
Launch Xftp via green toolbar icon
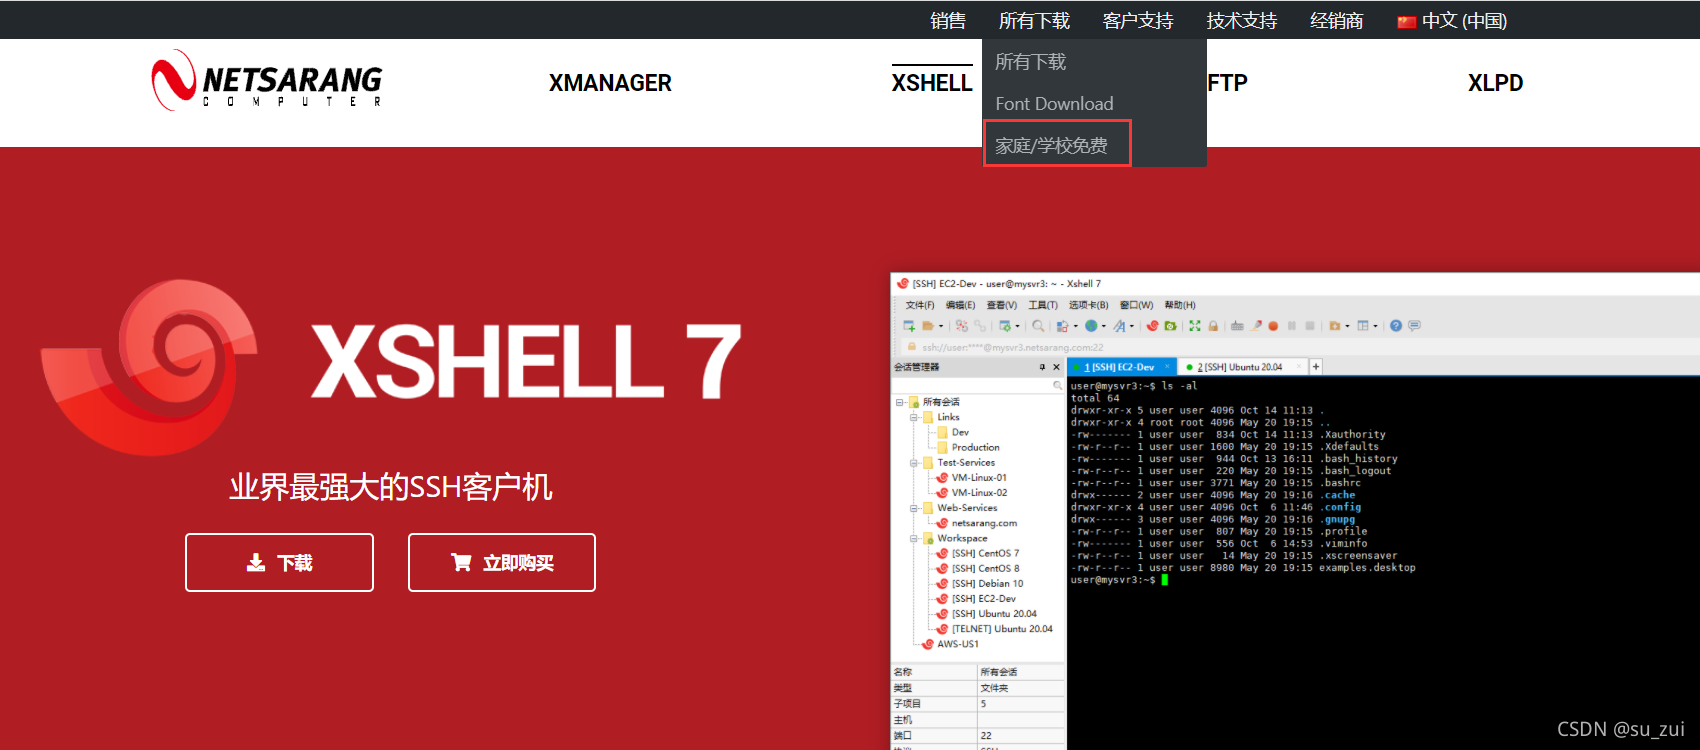(1170, 326)
